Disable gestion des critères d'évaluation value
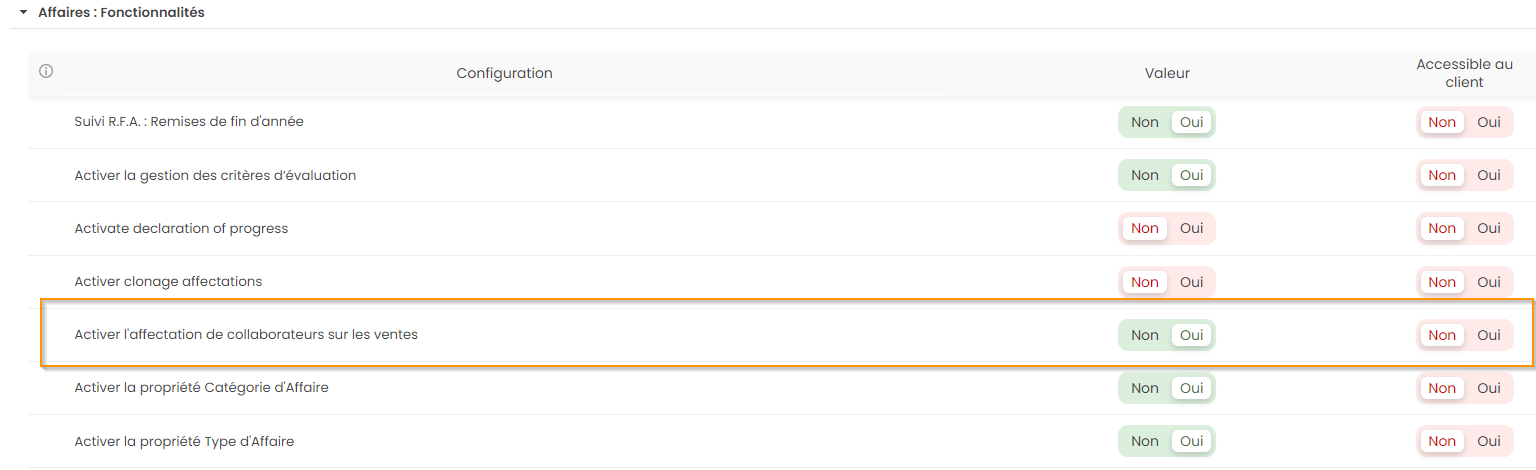 pyautogui.click(x=1144, y=175)
